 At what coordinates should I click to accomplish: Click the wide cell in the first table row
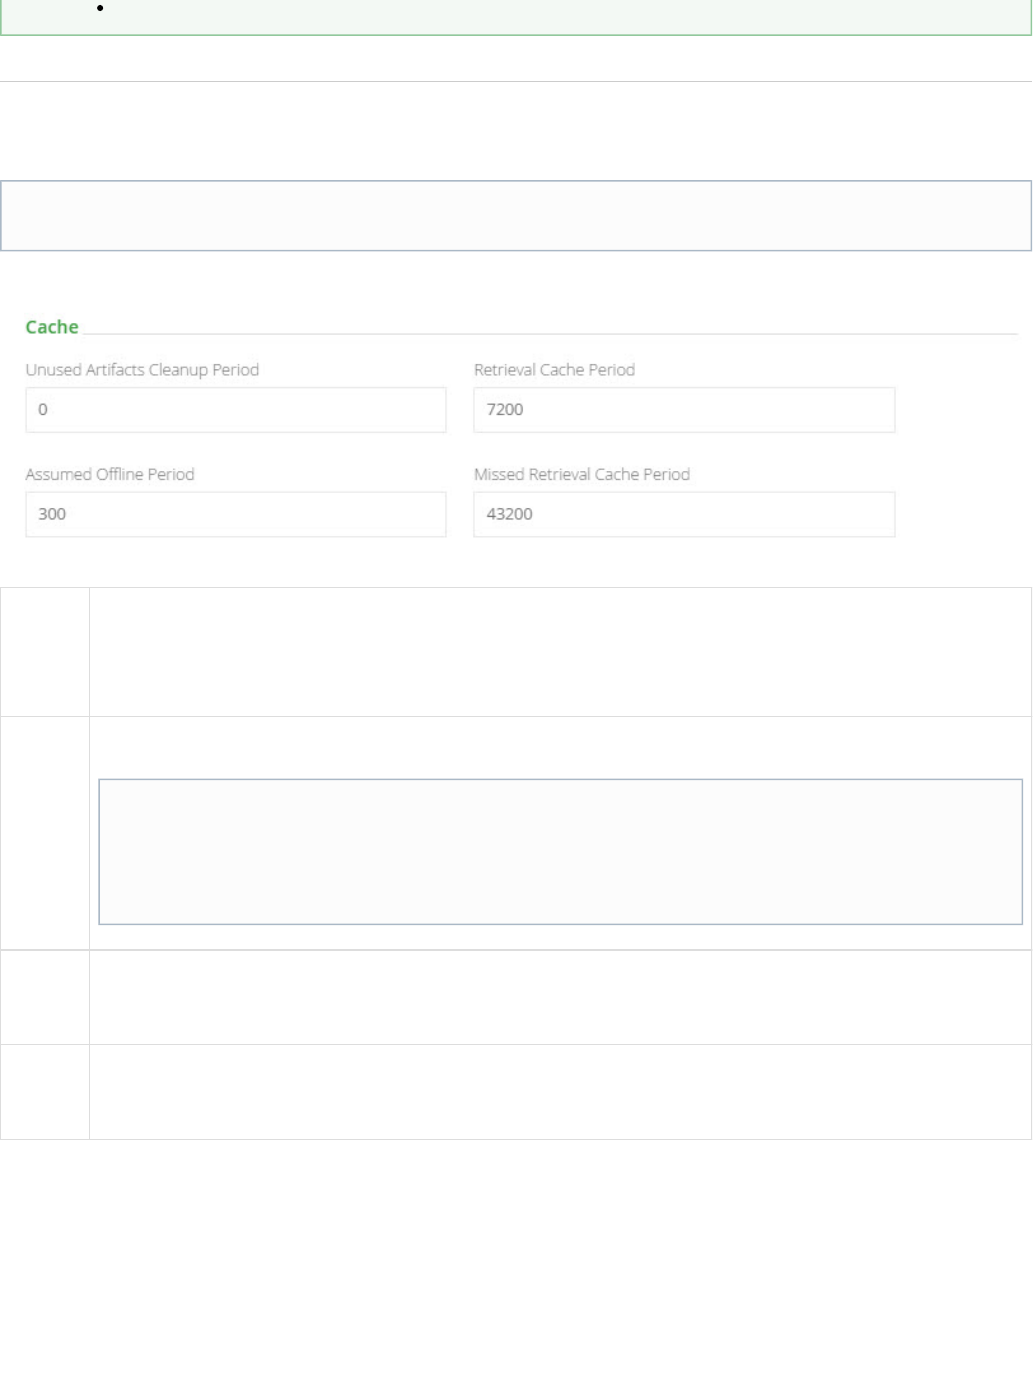[x=560, y=652]
